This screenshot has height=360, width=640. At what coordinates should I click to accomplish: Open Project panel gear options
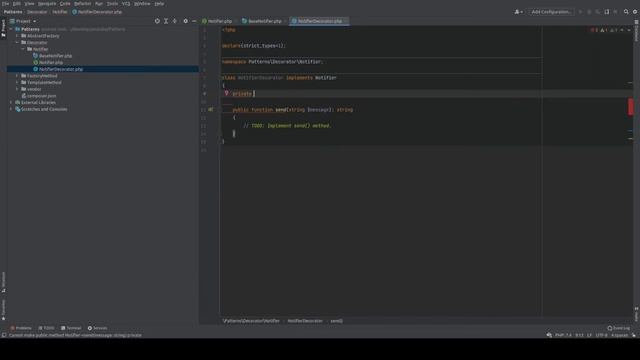coord(185,21)
